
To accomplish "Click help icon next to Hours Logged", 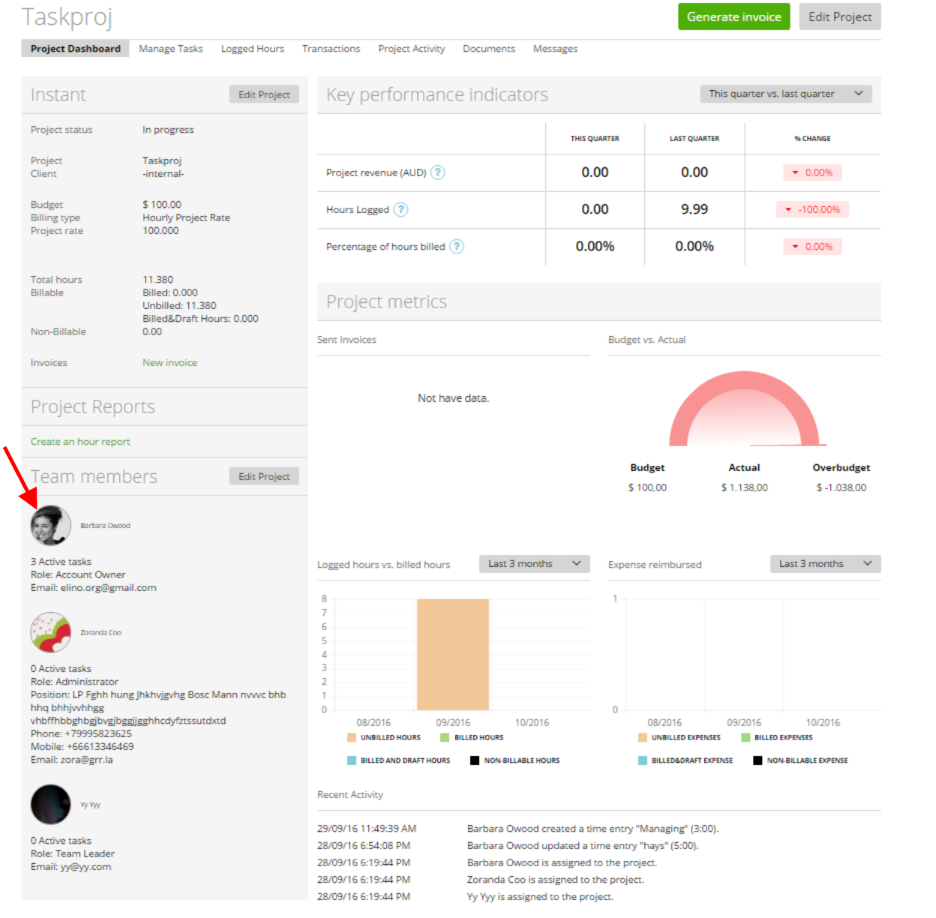I will [401, 210].
